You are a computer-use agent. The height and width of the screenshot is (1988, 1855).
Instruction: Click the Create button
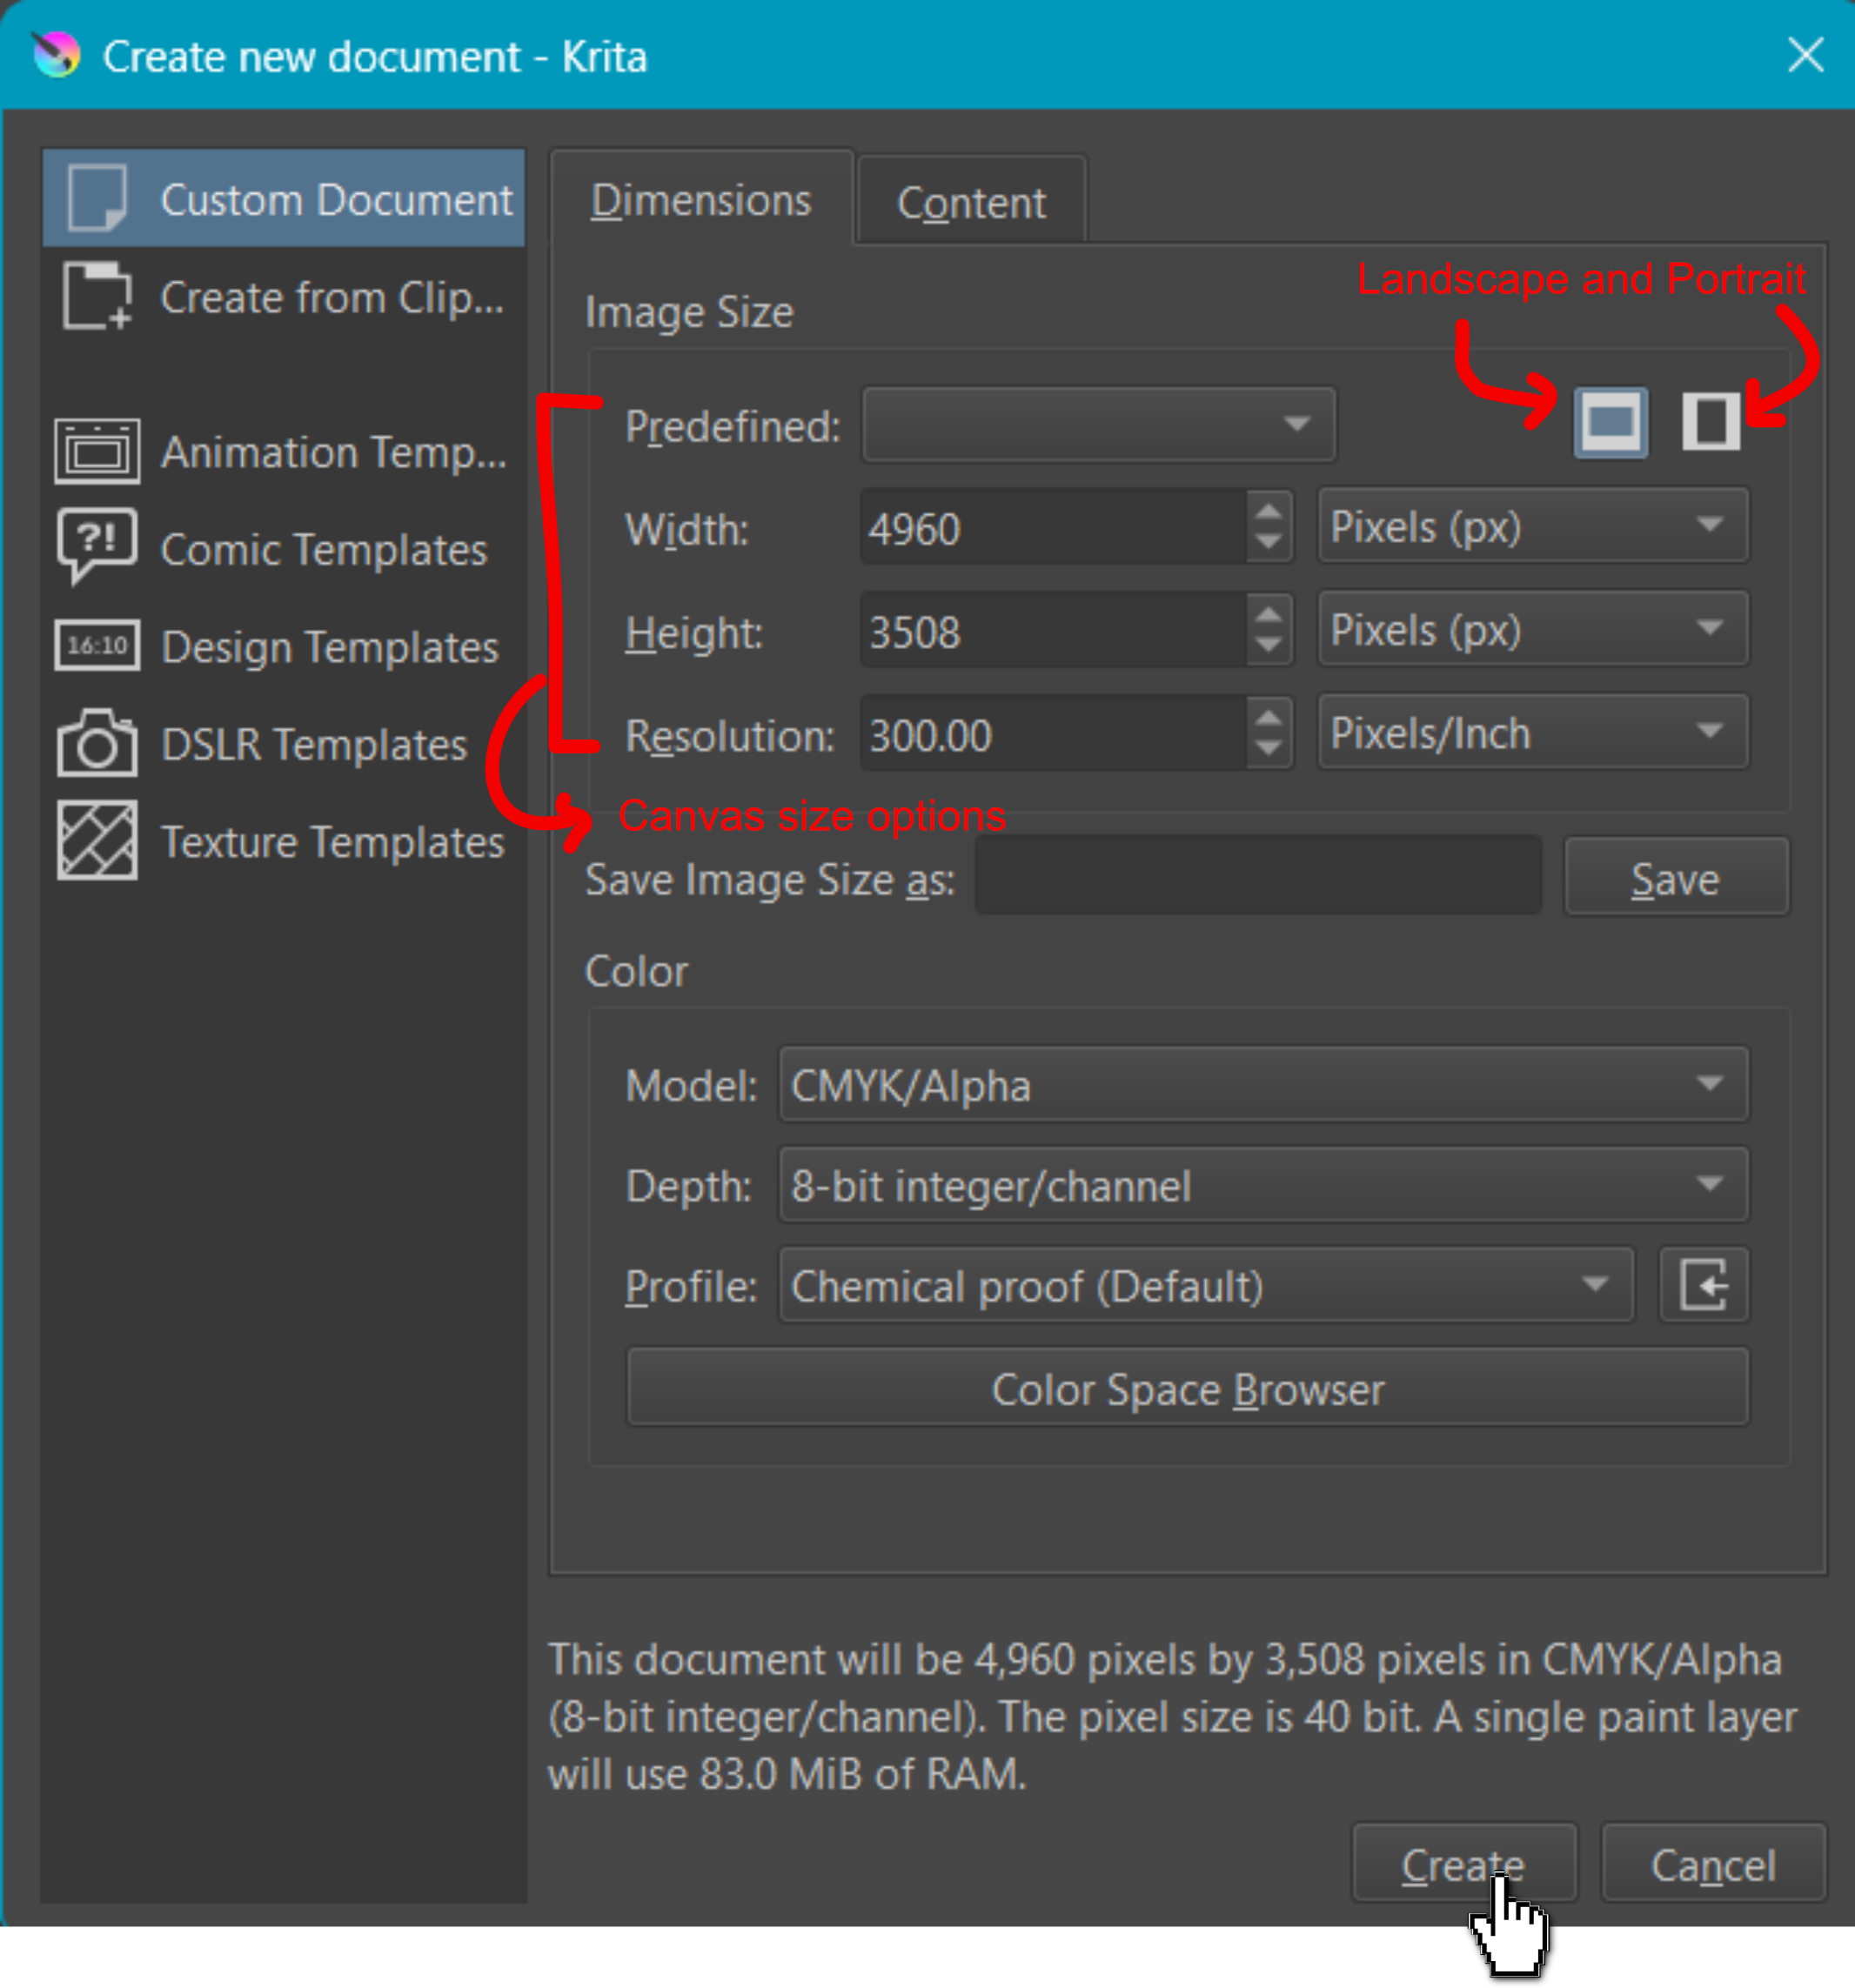click(1463, 1864)
